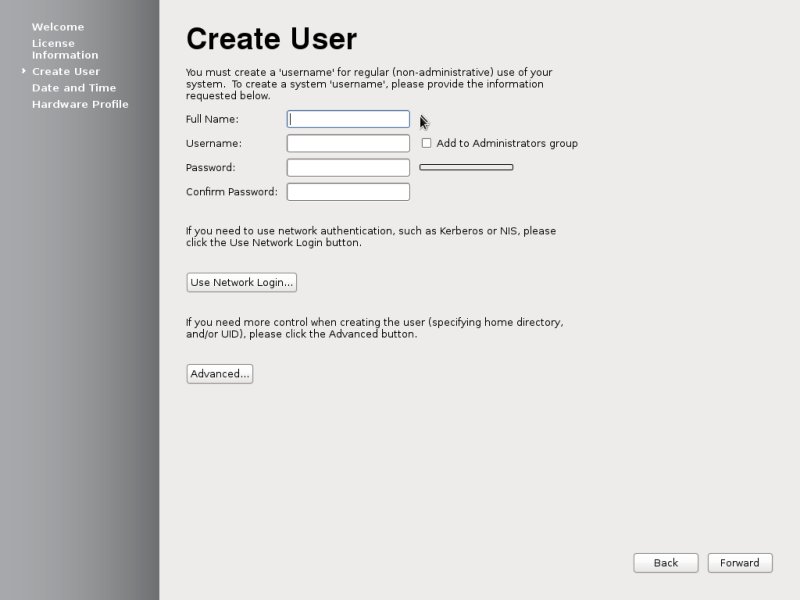Click the arrow marker beside Create User
Image resolution: width=800 pixels, height=600 pixels.
[x=23, y=71]
